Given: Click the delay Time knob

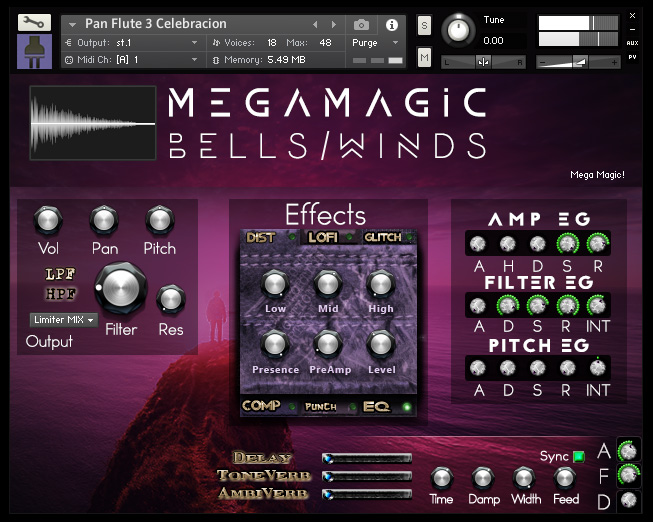Looking at the screenshot, I should 441,478.
